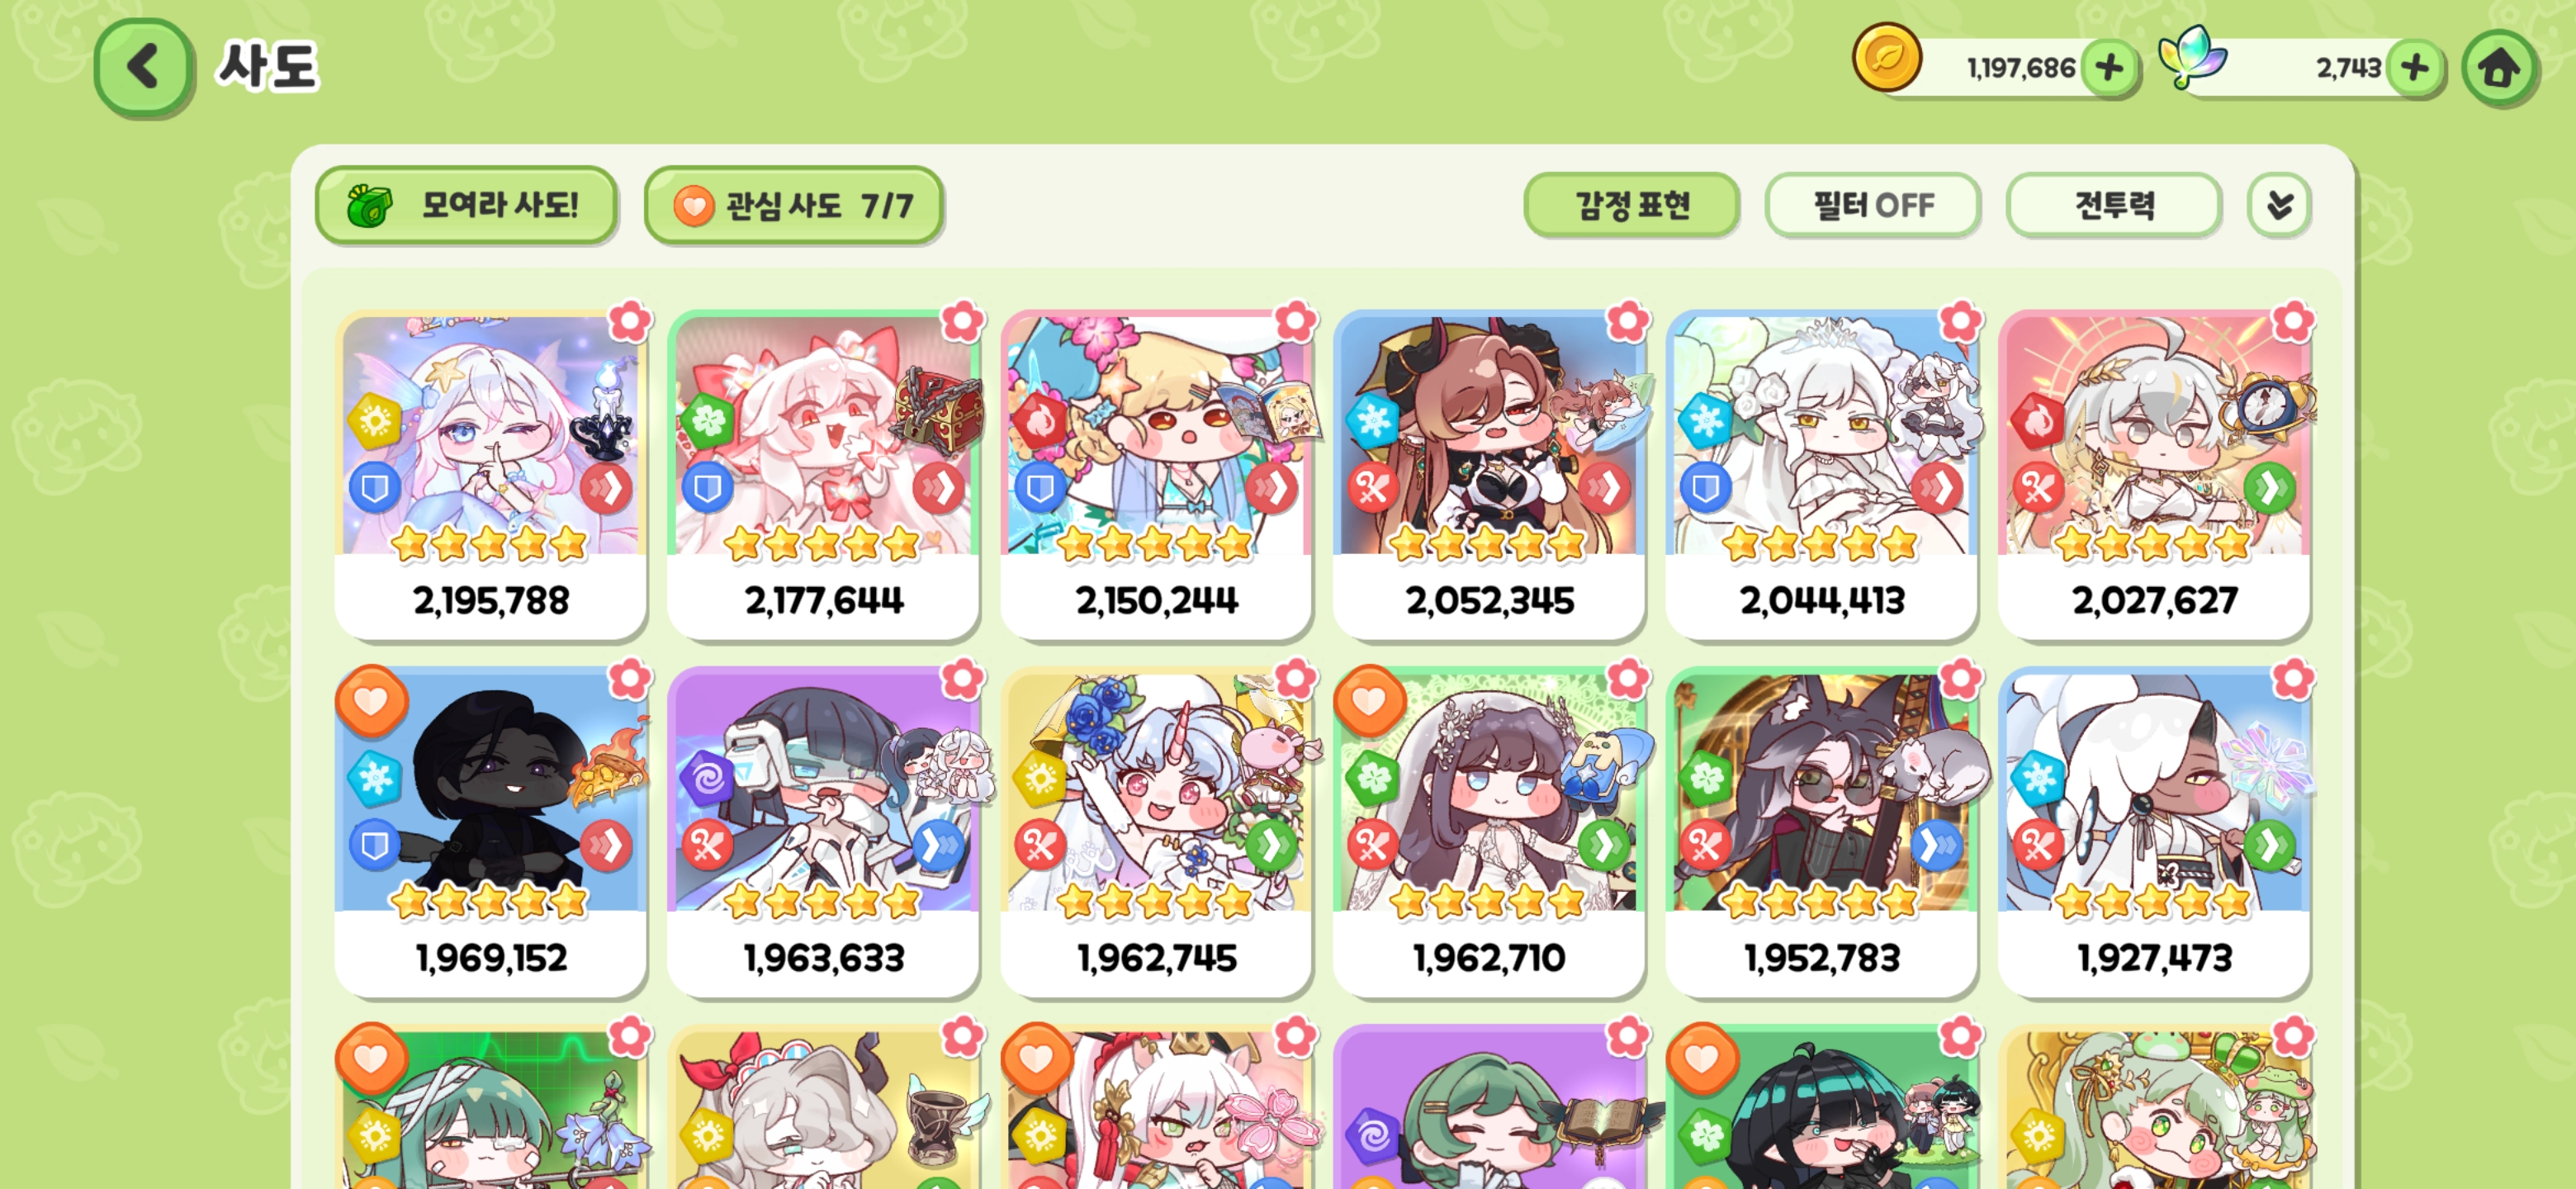2576x1189 pixels.
Task: Click flower badge on 2,195,788 card
Action: (x=630, y=322)
